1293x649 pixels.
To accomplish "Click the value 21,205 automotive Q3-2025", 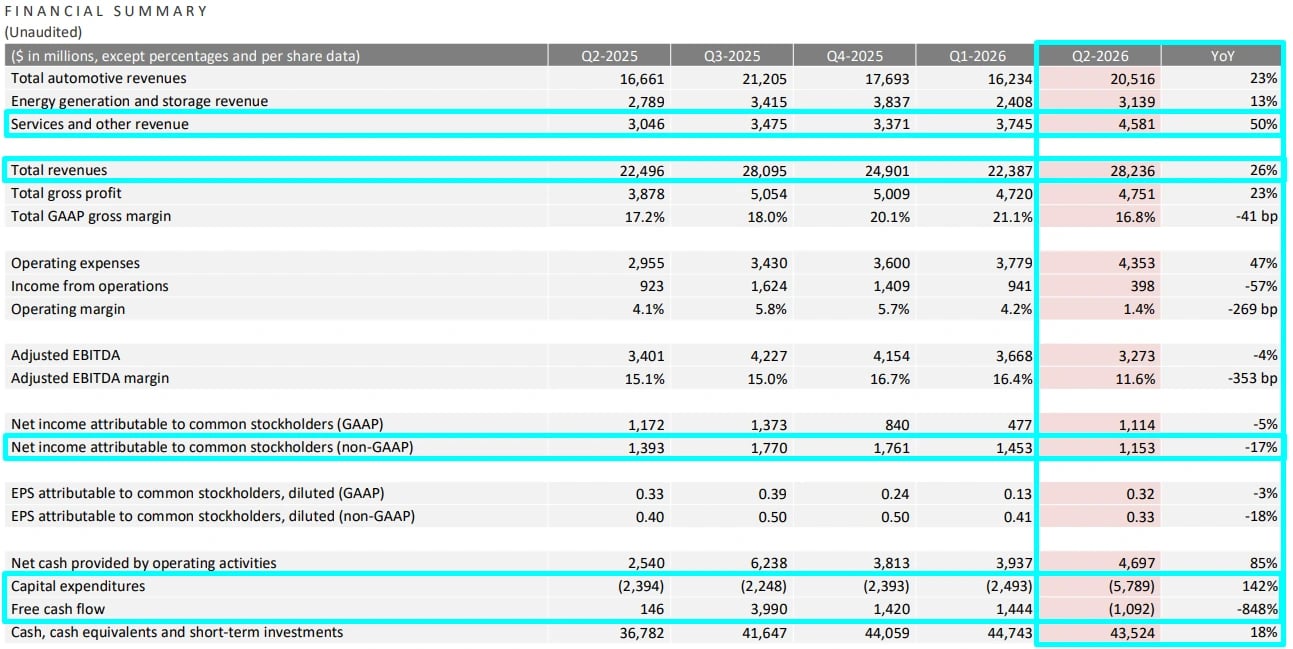I will click(x=765, y=78).
